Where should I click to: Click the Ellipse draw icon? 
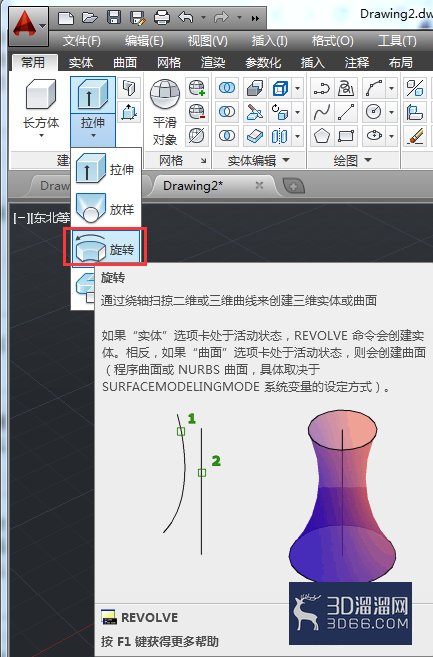pyautogui.click(x=373, y=136)
